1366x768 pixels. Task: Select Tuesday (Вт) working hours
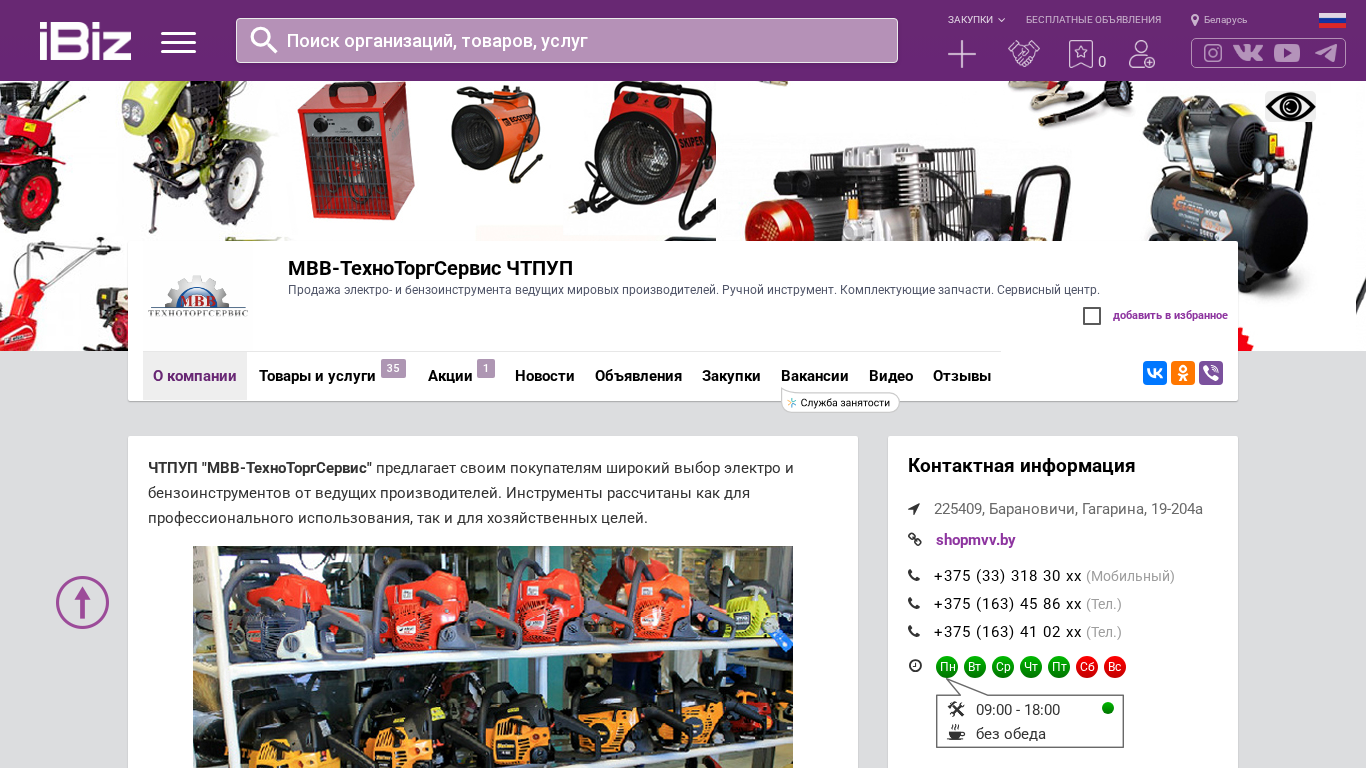coord(975,667)
